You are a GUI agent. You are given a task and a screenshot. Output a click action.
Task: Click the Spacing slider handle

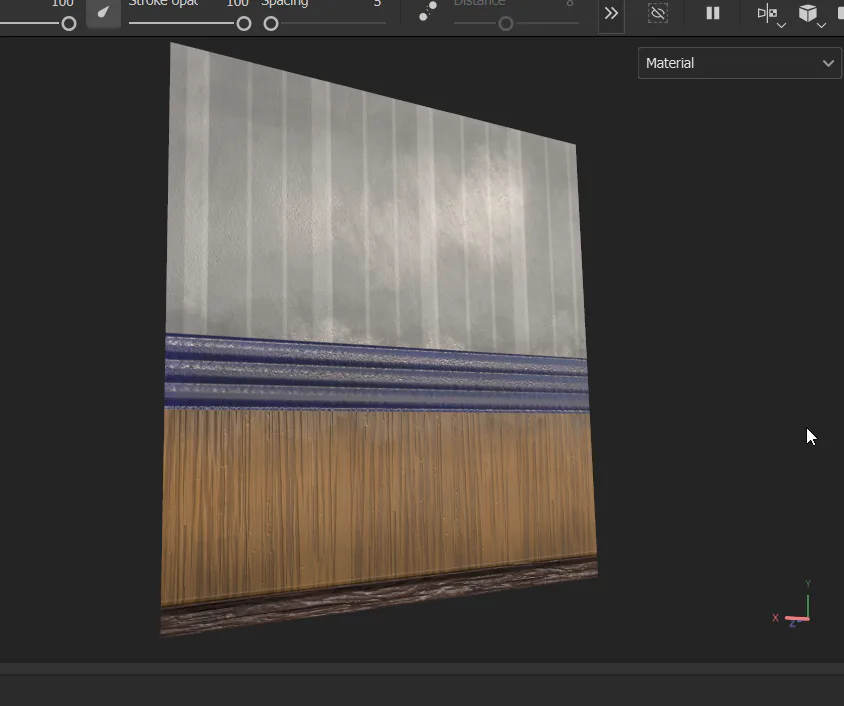271,23
